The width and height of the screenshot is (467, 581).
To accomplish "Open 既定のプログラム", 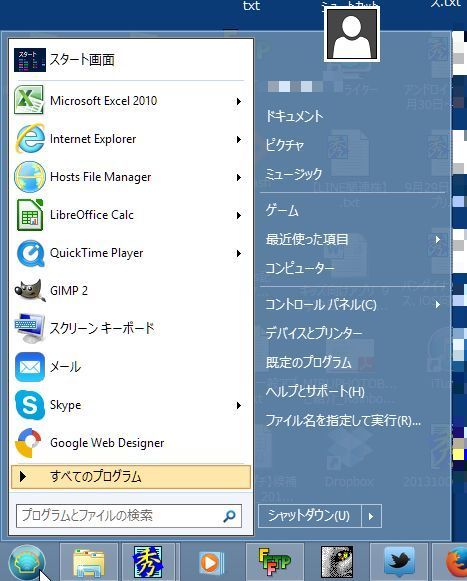I will pos(308,362).
